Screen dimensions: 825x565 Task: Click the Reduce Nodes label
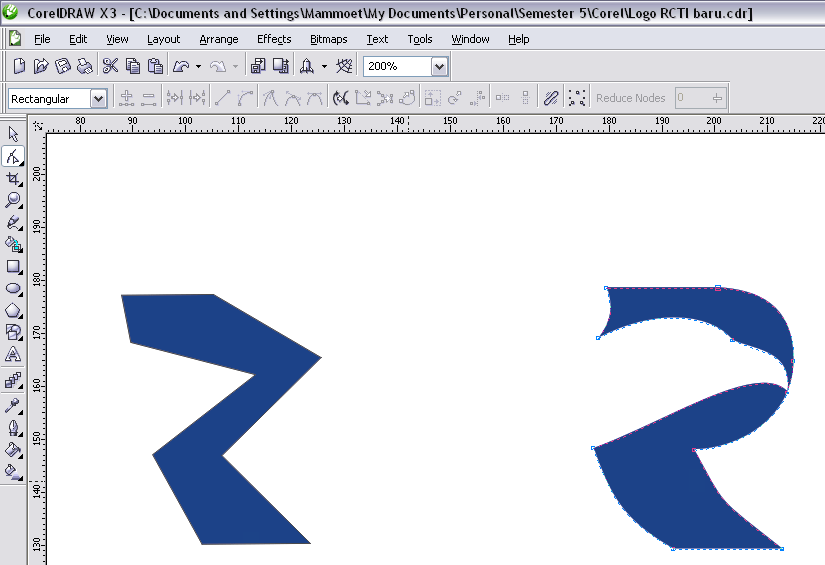(630, 98)
